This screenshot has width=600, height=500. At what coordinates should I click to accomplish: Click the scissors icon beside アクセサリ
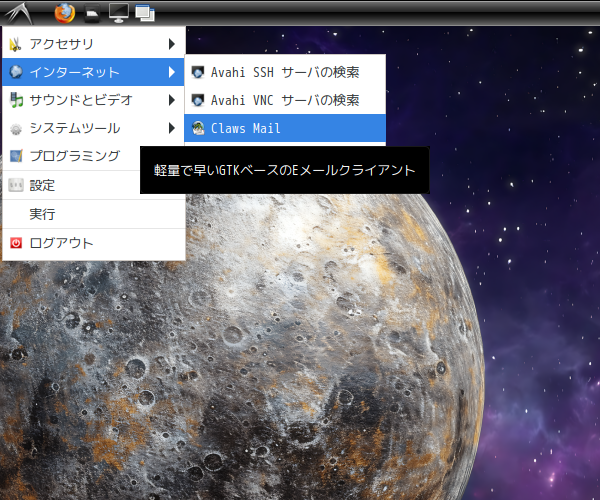[x=15, y=44]
